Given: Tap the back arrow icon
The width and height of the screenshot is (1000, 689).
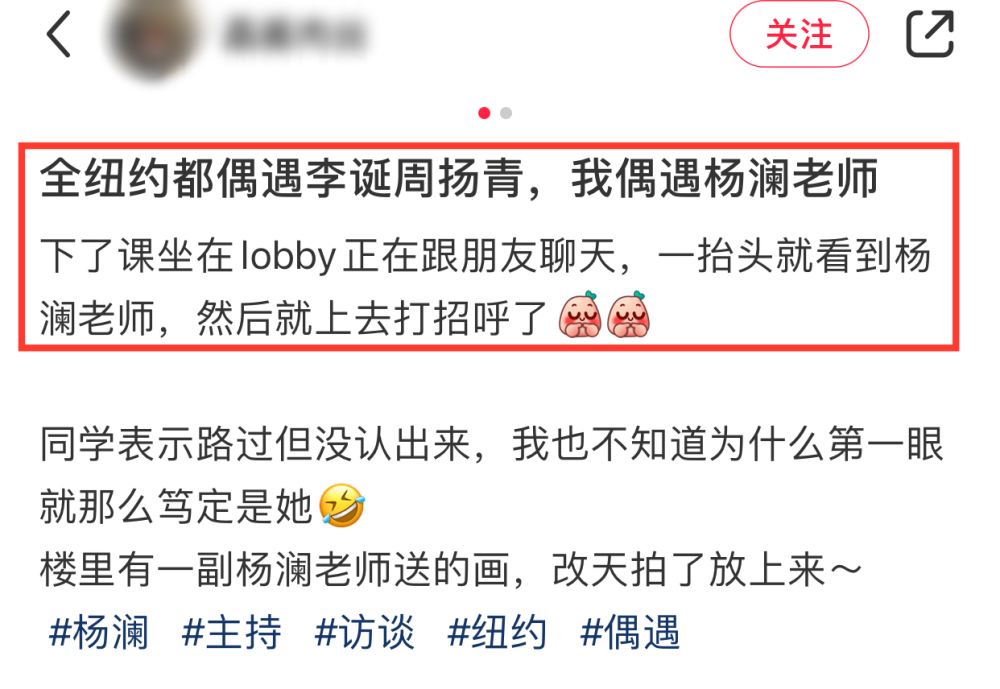Looking at the screenshot, I should coord(59,34).
